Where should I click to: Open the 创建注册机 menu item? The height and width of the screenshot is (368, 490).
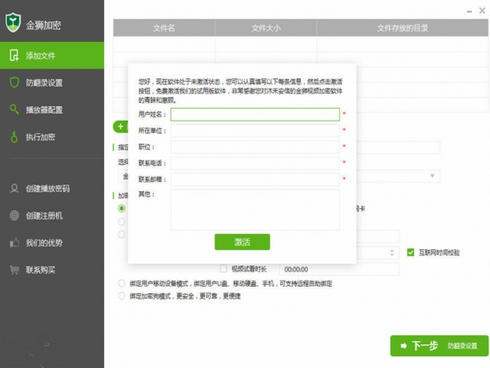click(52, 215)
